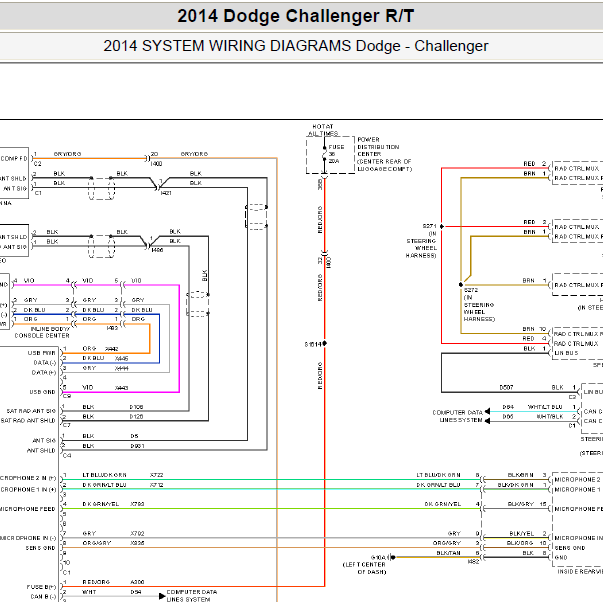The image size is (603, 602).
Task: Click the "RED/ORG" label on A300 circuit
Action: tap(96, 582)
